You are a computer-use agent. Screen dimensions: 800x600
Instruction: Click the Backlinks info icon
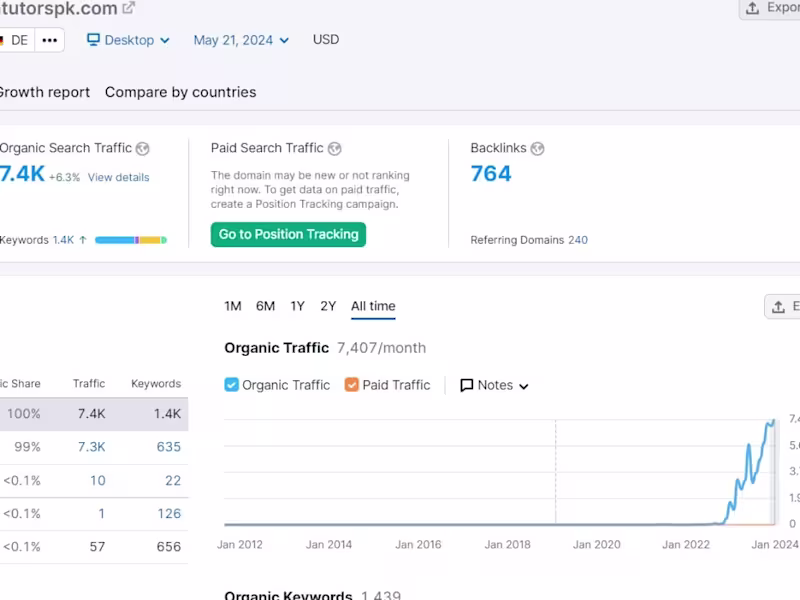tap(537, 147)
